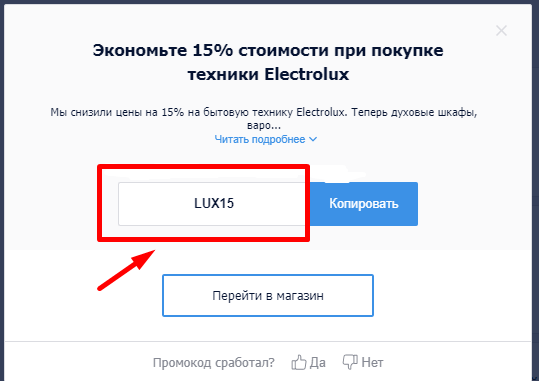The image size is (539, 381).
Task: Click the 'Экономьте 15% стоимости' heading
Action: (x=268, y=62)
